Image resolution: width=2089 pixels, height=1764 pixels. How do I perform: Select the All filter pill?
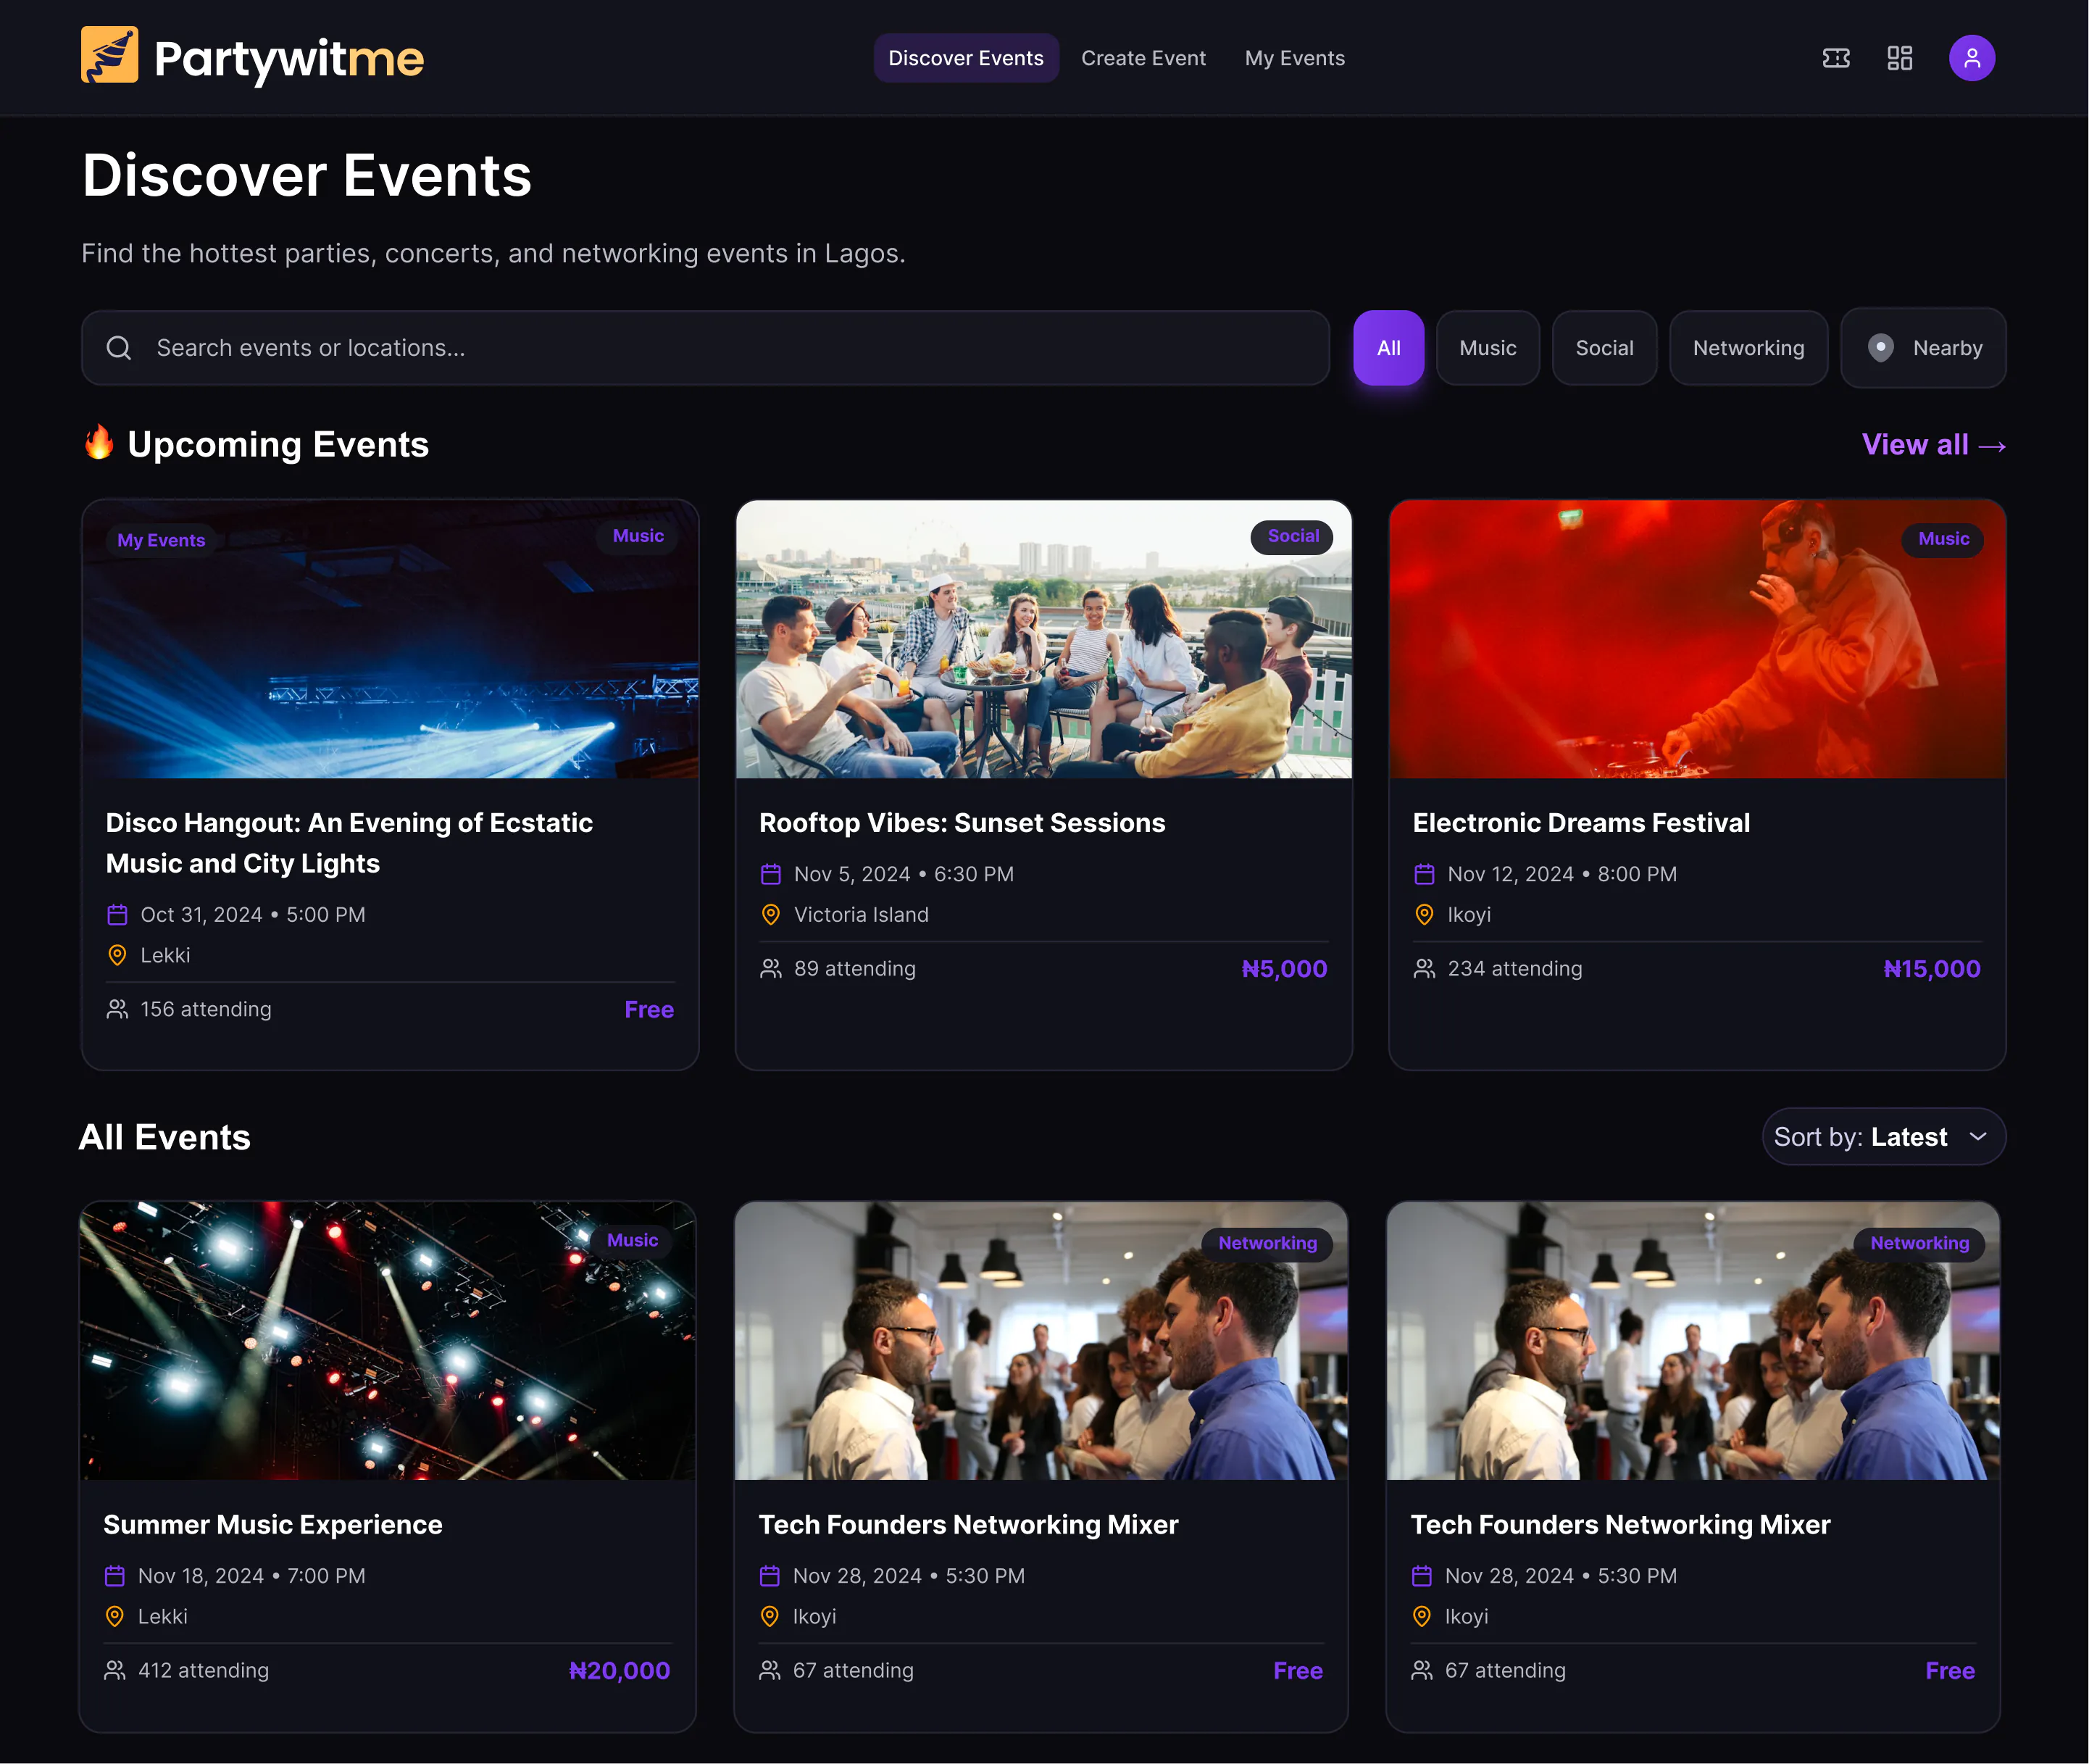(x=1388, y=348)
